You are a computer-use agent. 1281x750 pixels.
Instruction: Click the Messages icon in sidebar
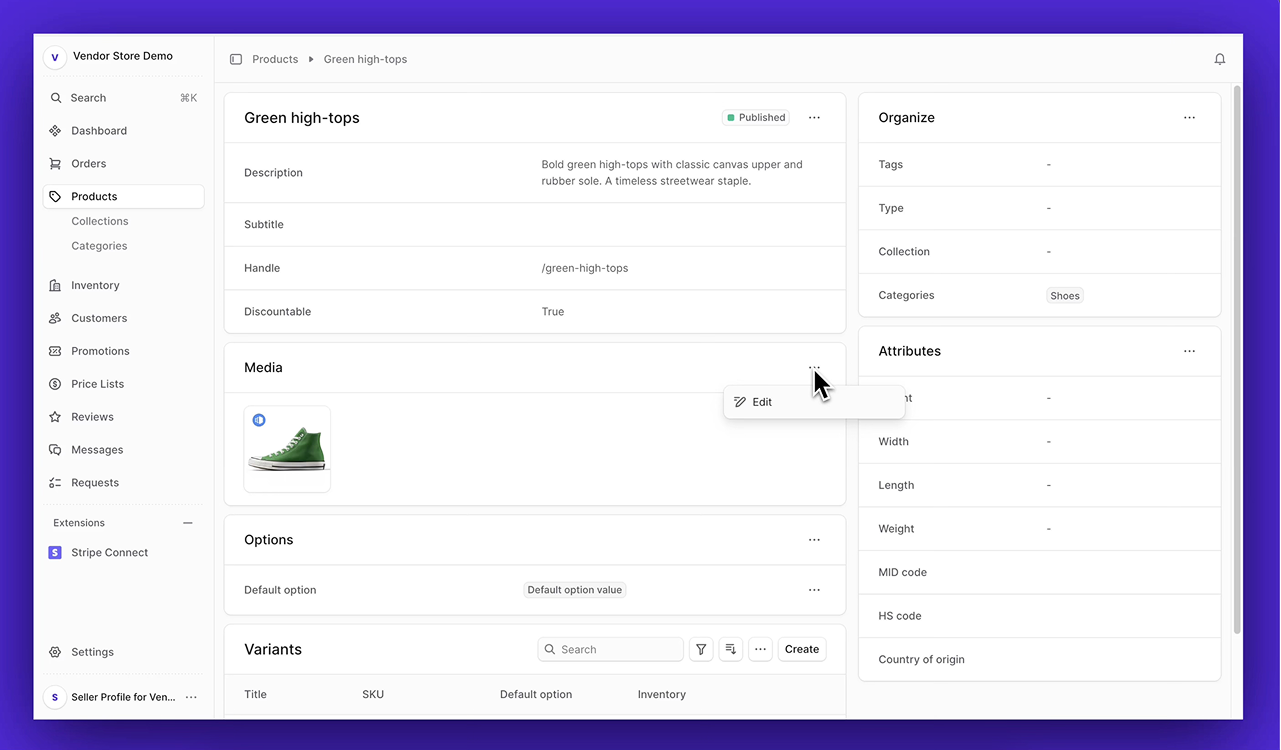[55, 449]
